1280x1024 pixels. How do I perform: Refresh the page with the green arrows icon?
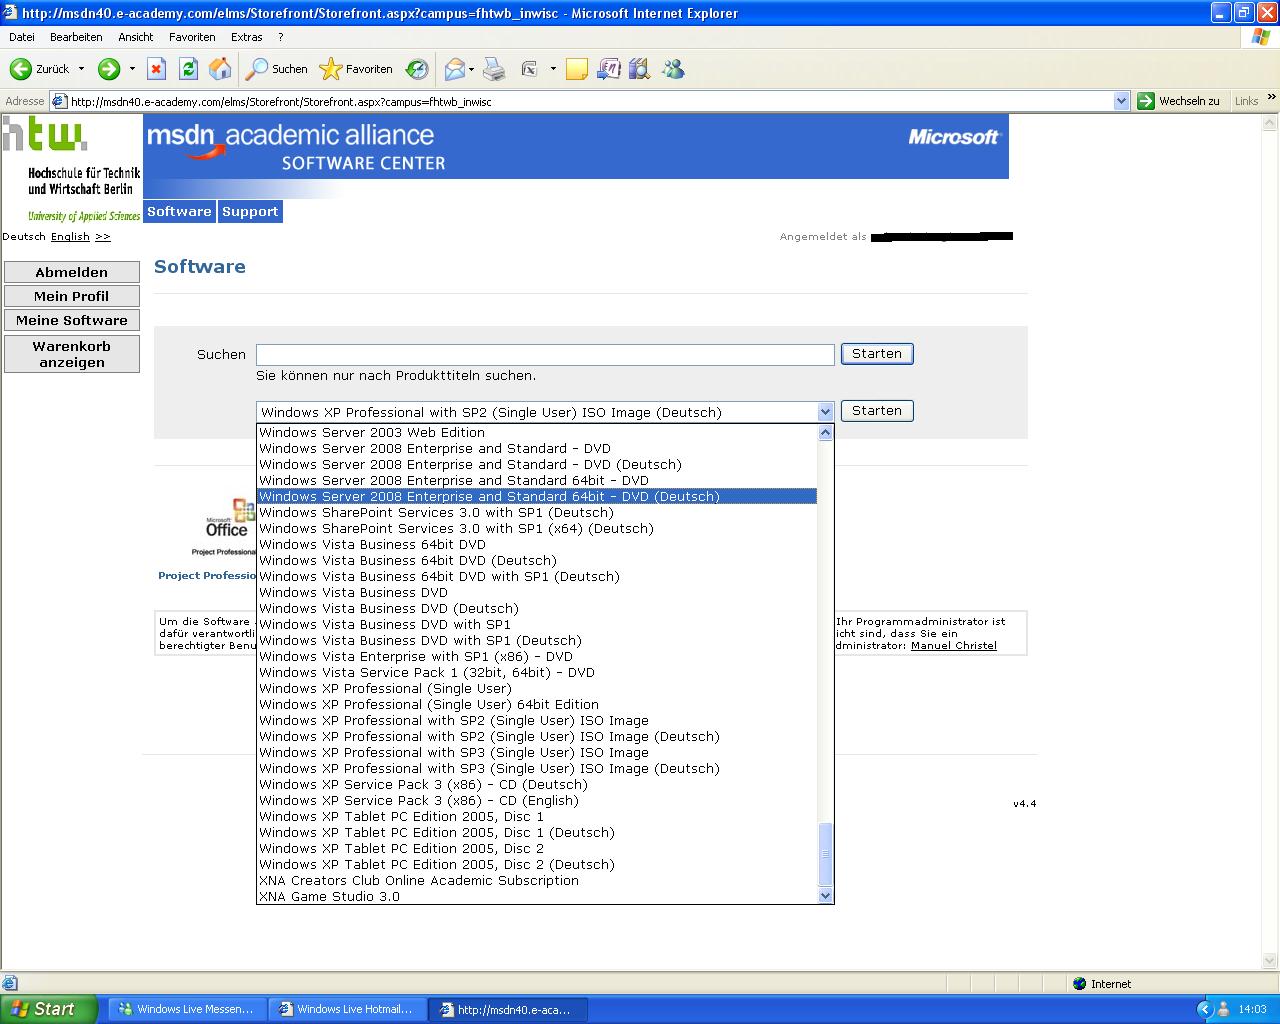point(188,69)
